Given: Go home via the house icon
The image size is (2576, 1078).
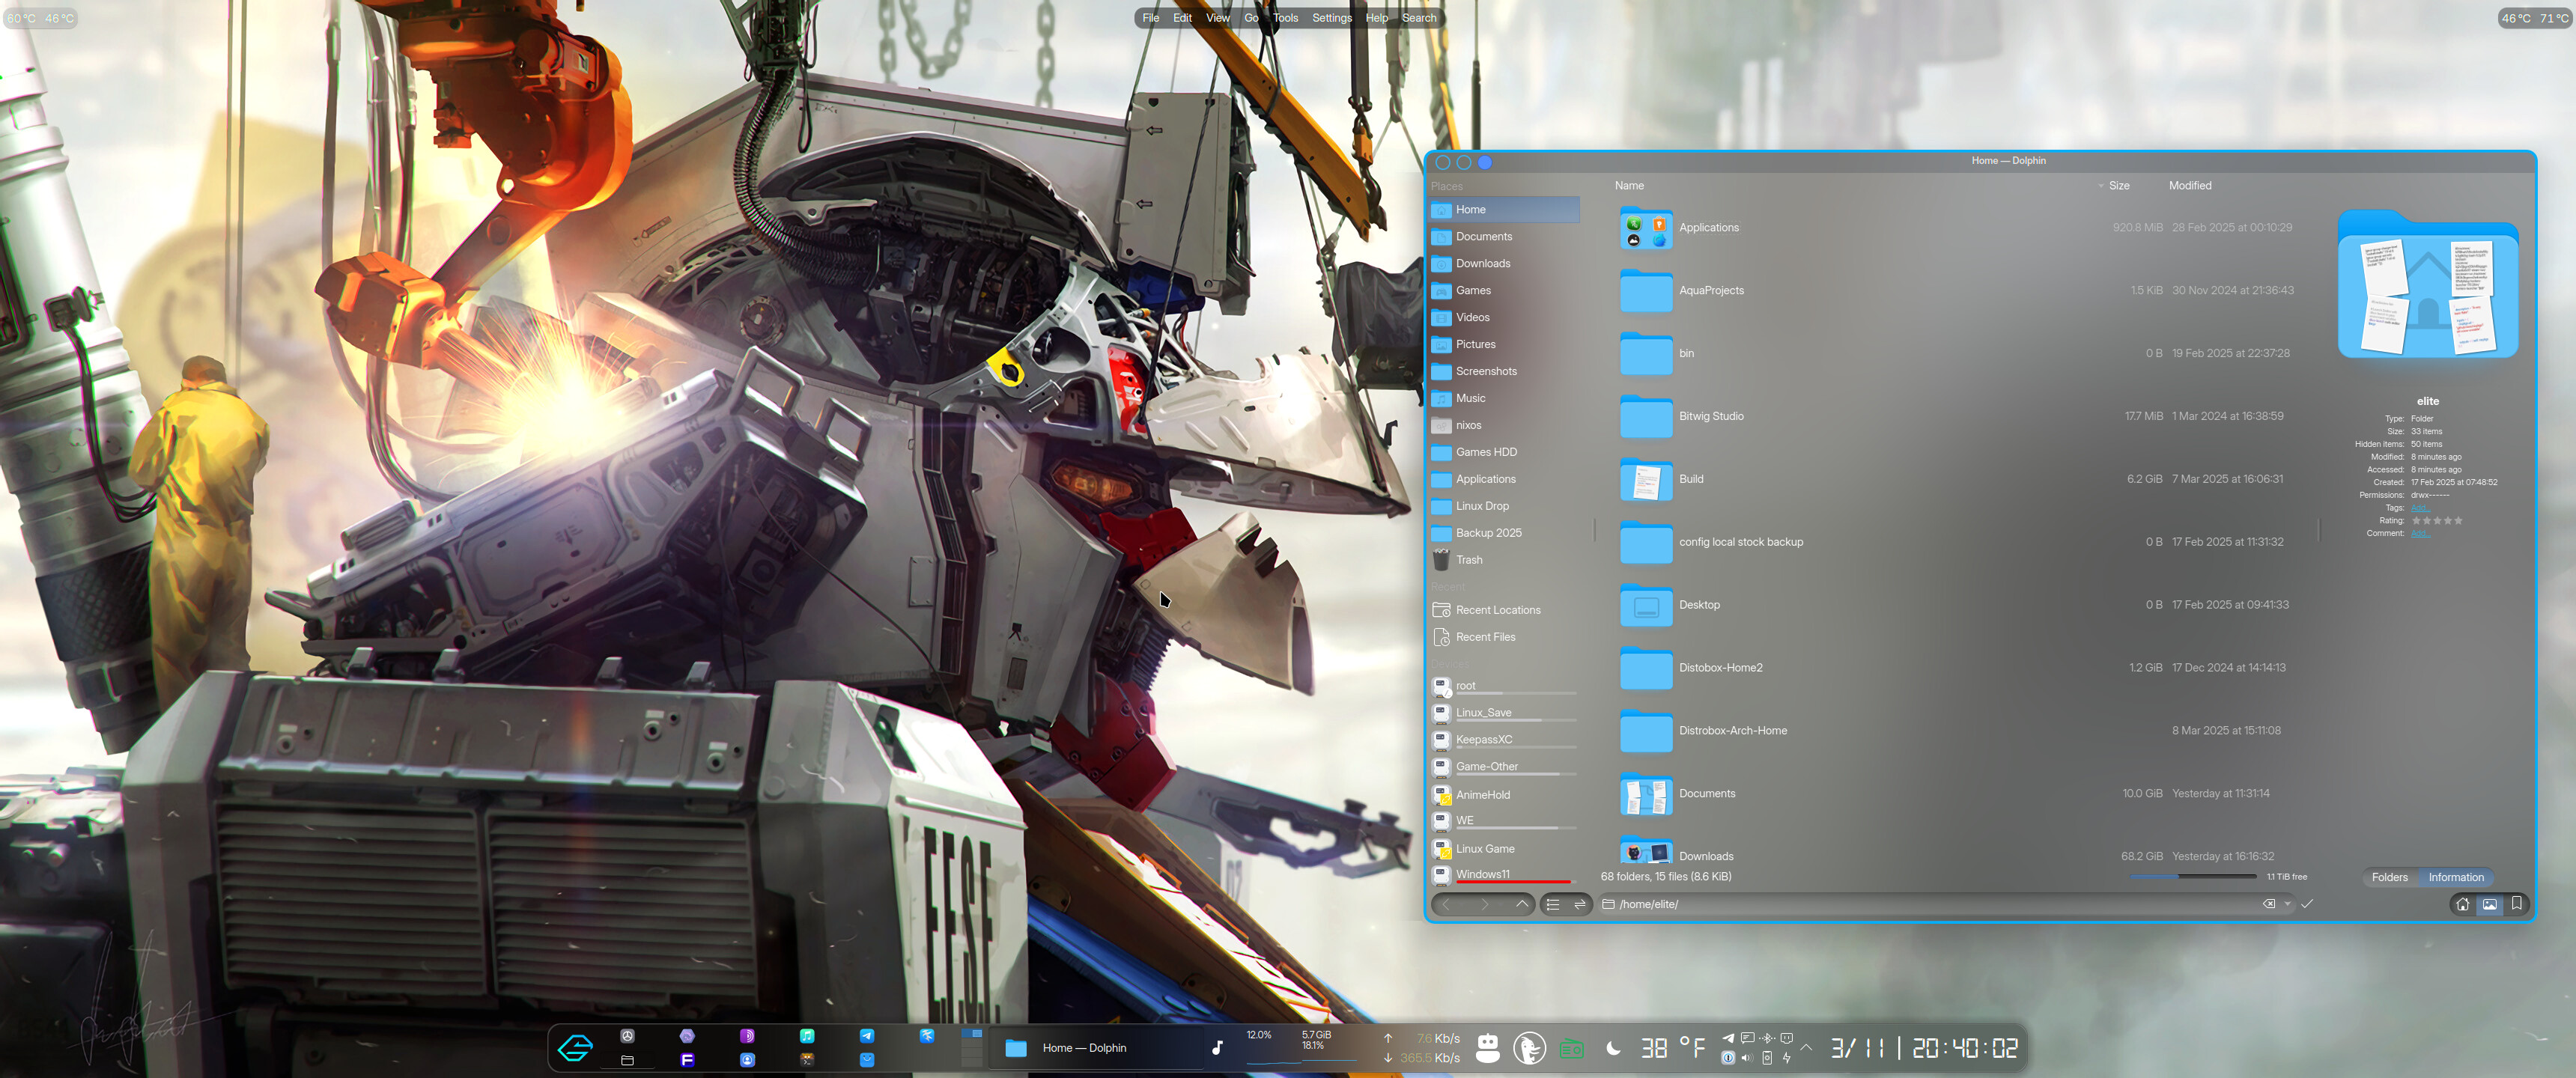Looking at the screenshot, I should pos(2463,904).
